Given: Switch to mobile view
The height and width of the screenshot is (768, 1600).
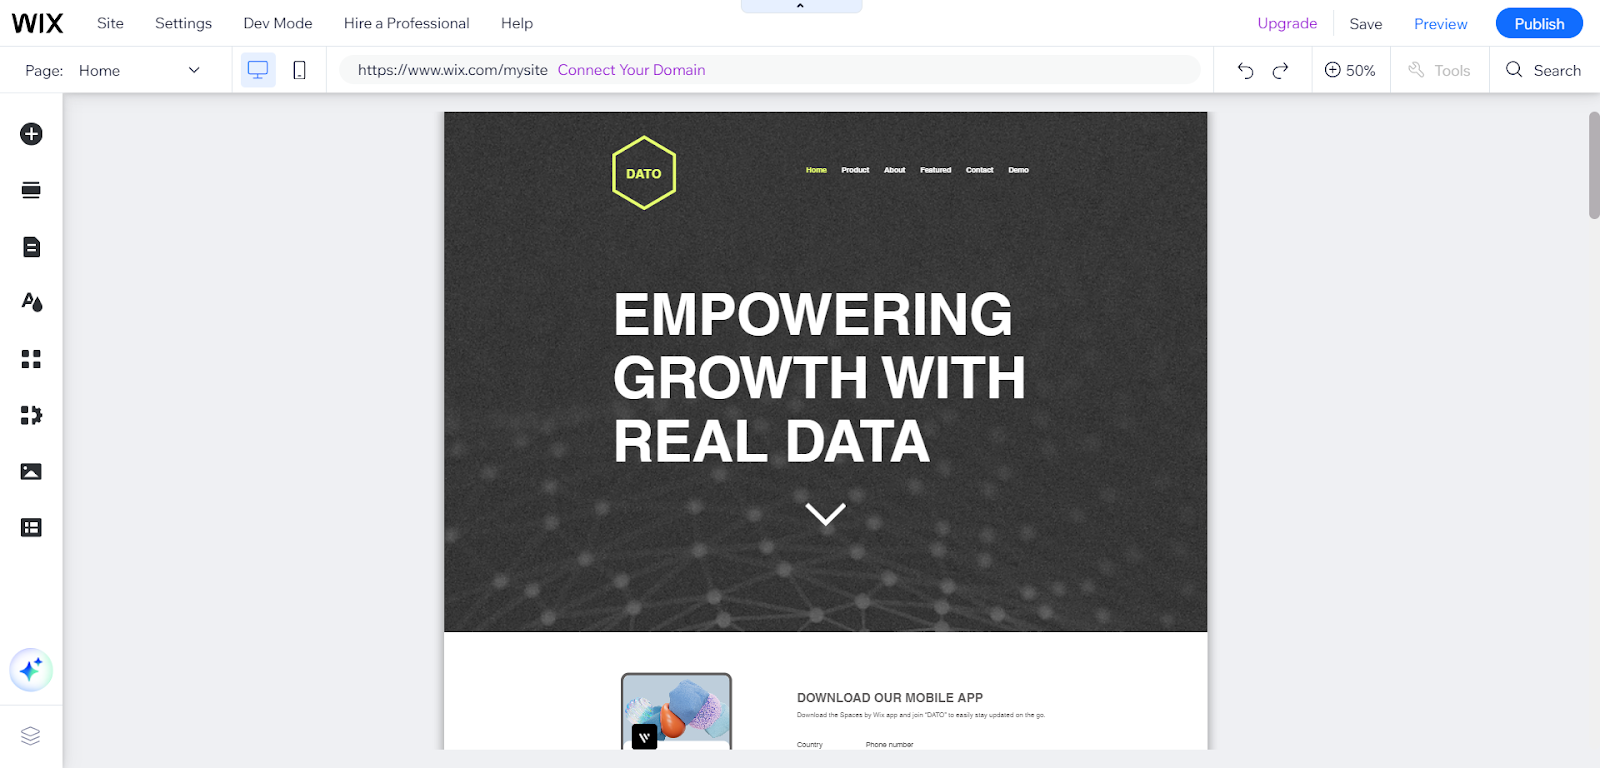Looking at the screenshot, I should [x=299, y=70].
